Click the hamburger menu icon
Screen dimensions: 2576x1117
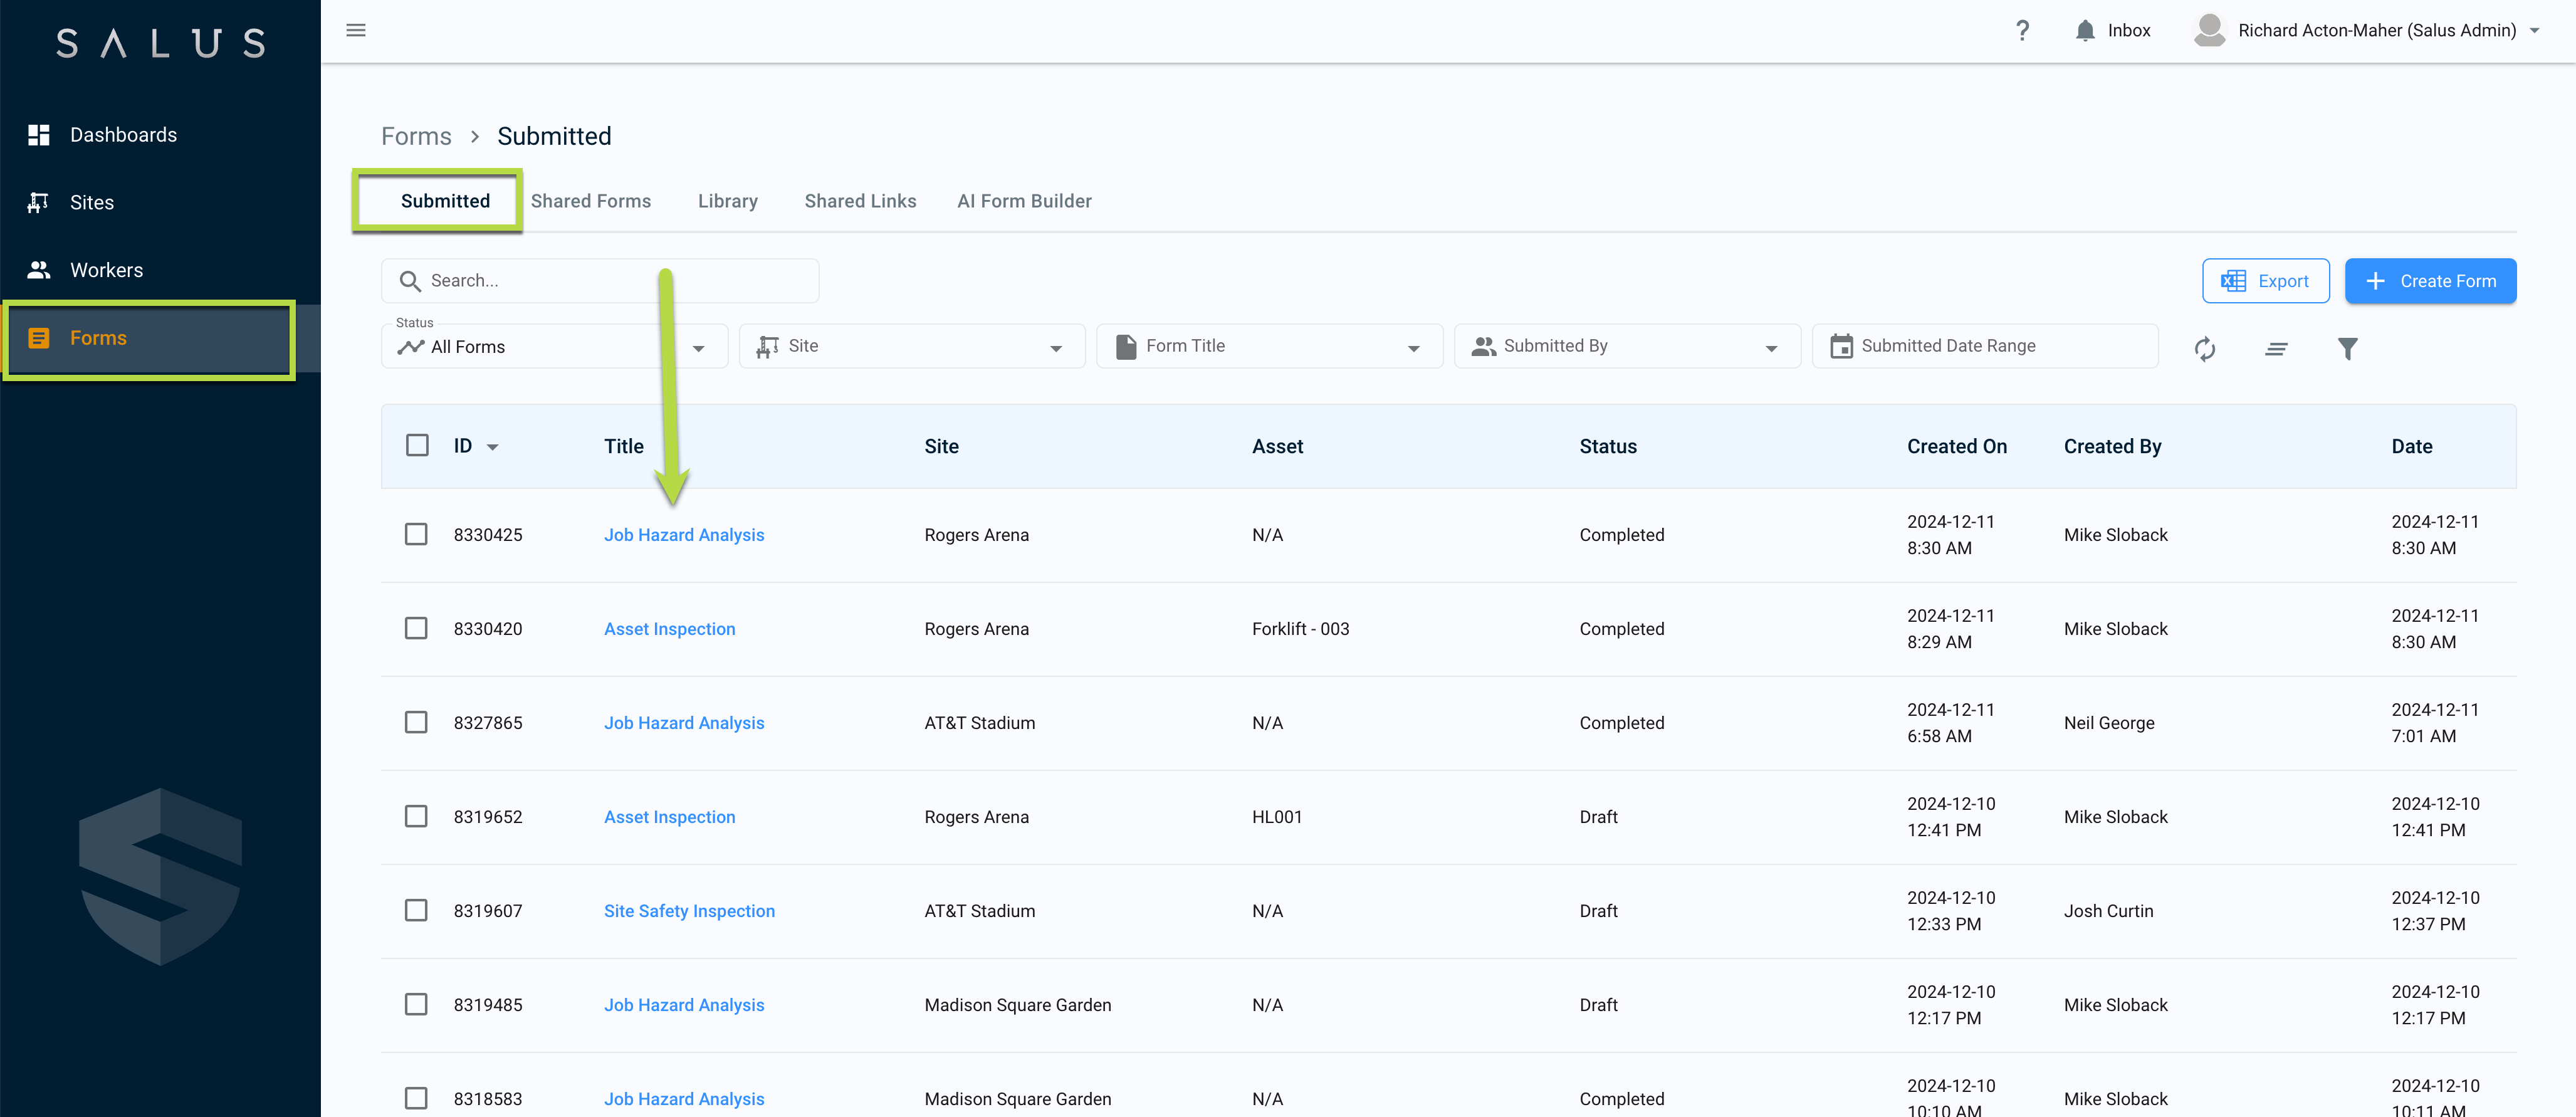pos(356,30)
